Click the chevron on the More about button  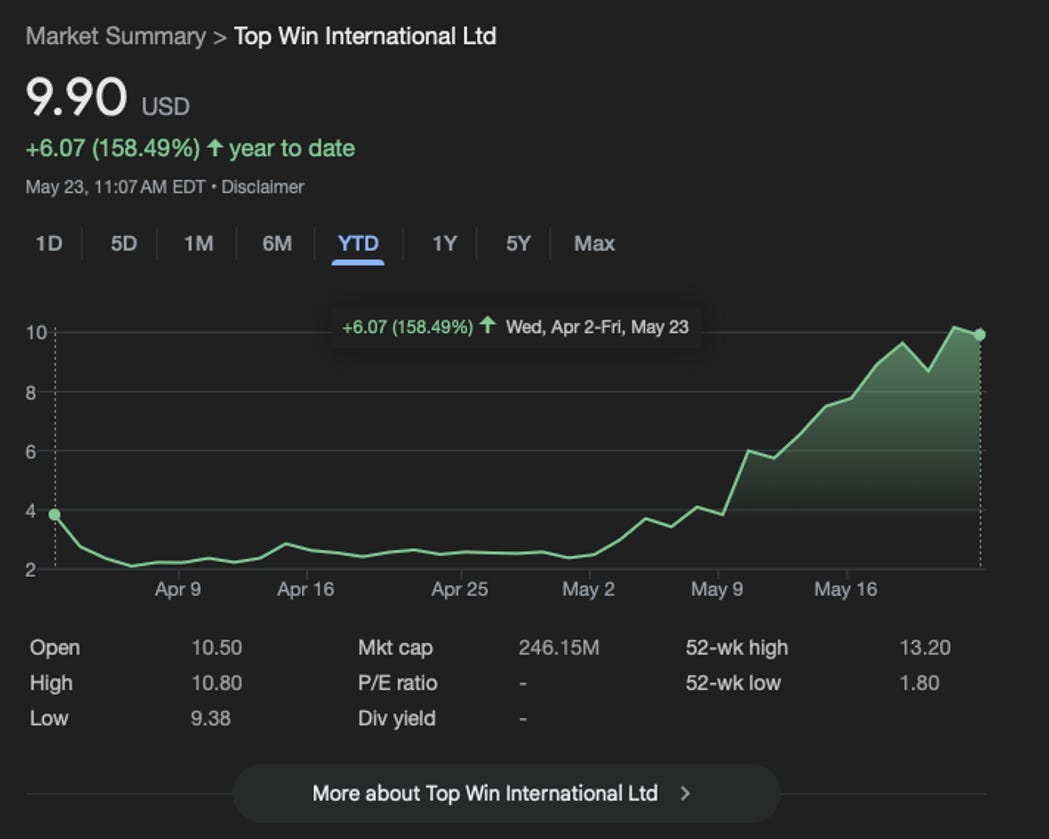[x=685, y=793]
